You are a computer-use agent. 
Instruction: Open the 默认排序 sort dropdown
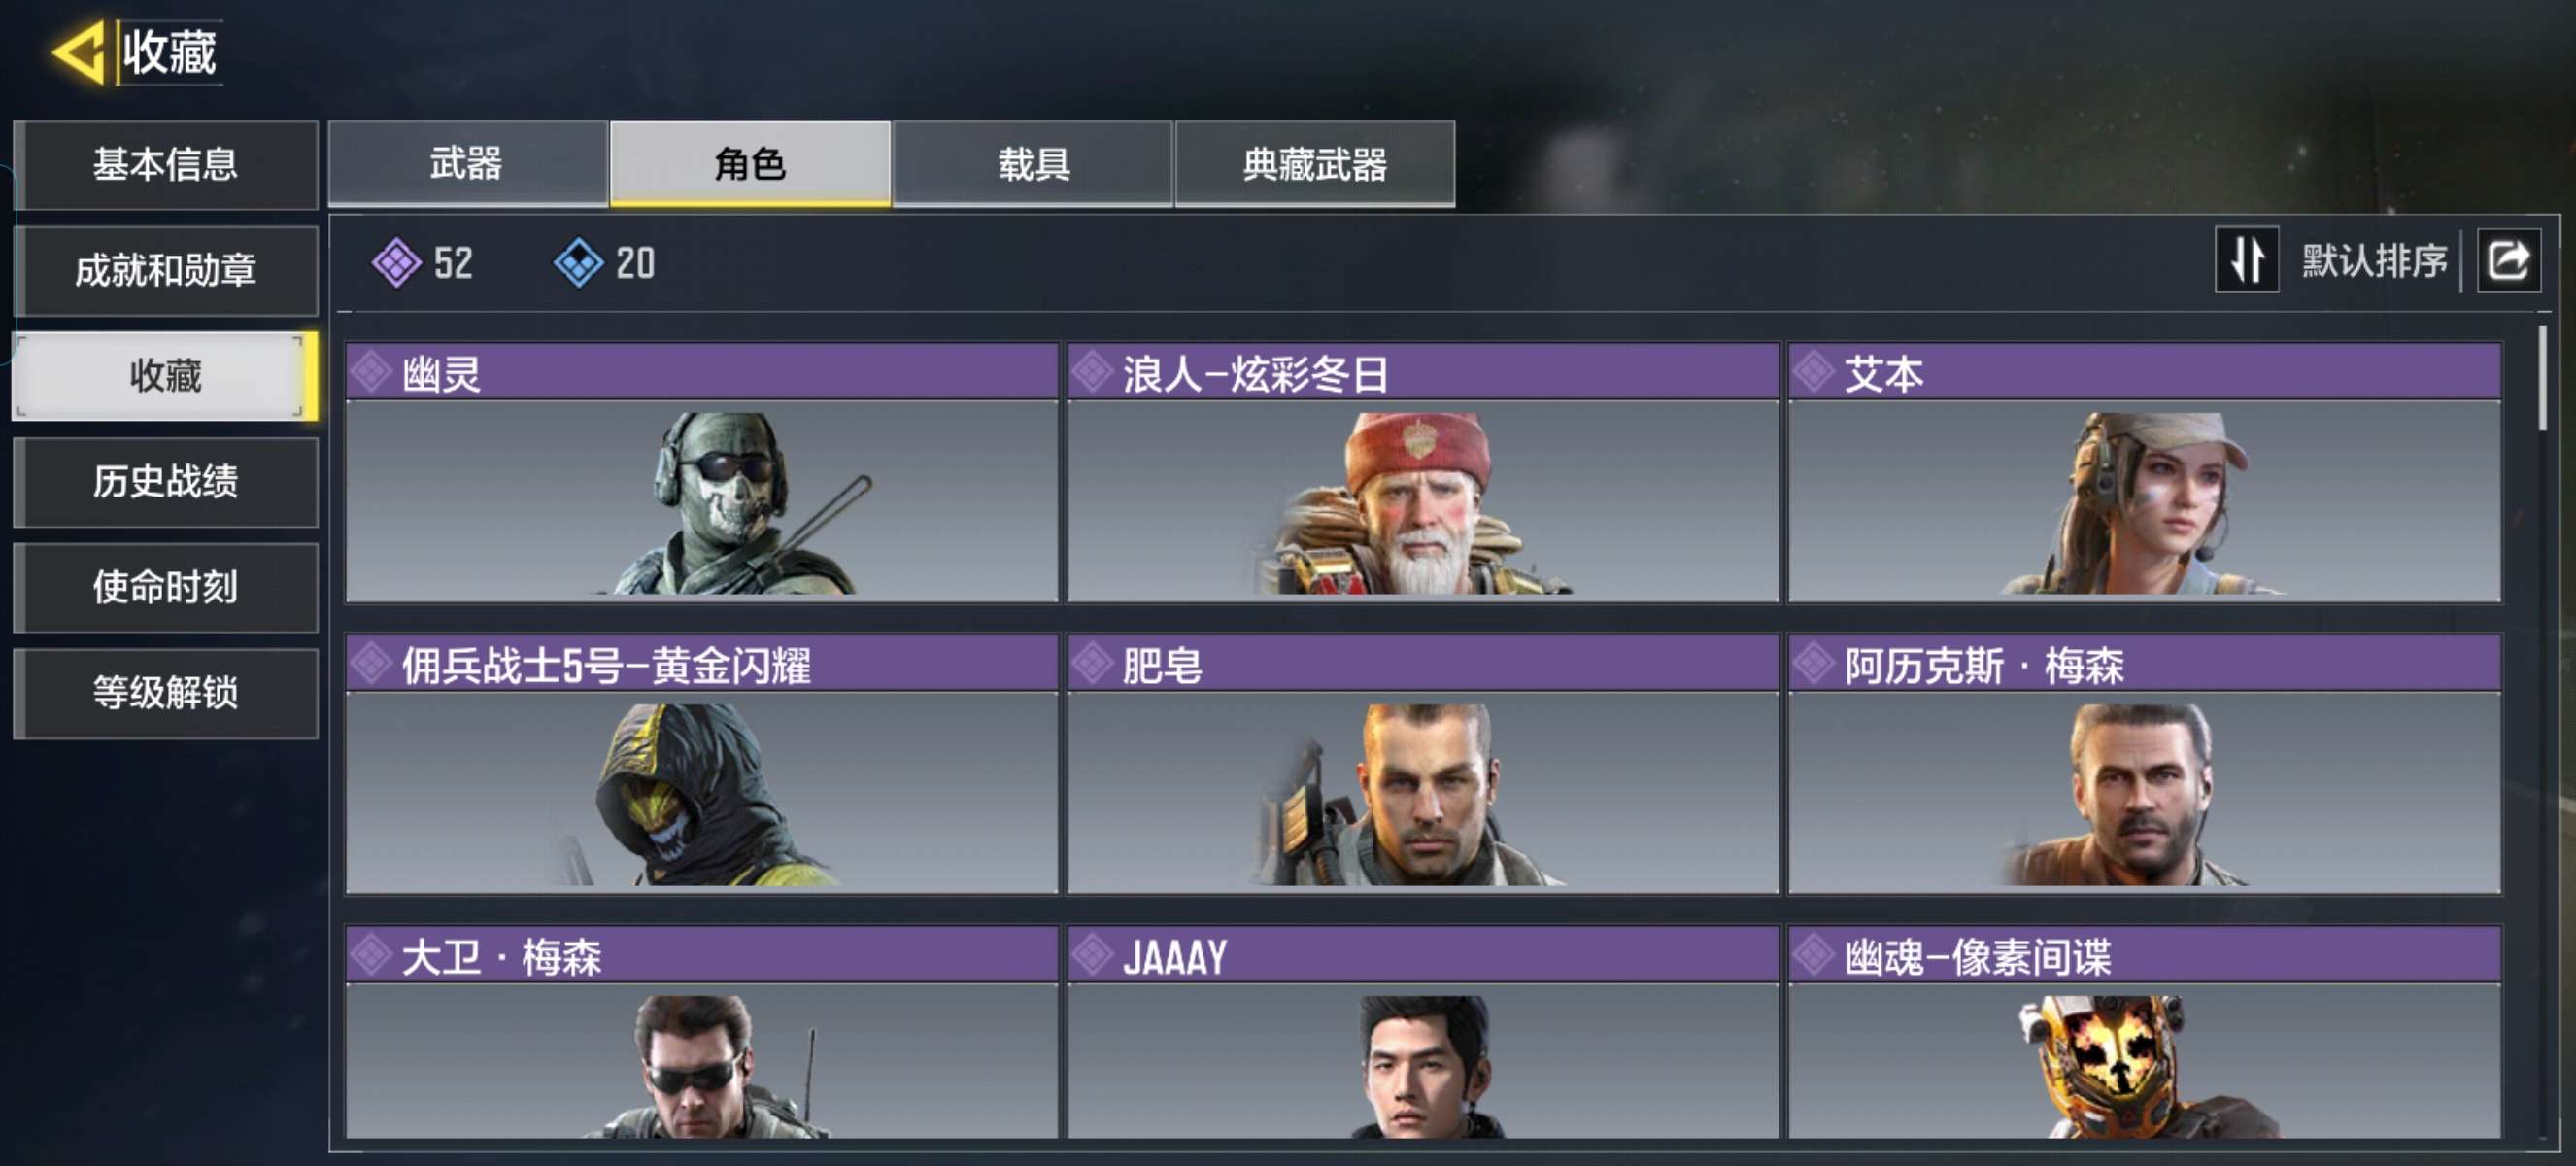tap(2373, 261)
